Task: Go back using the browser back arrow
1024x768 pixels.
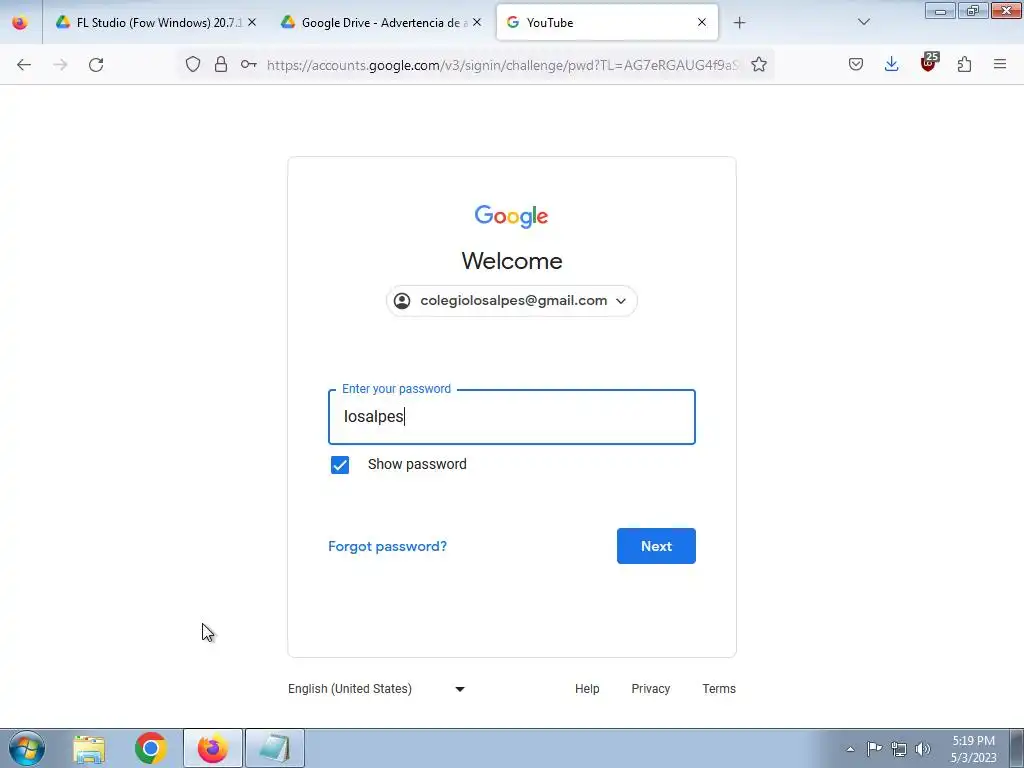Action: coord(24,65)
